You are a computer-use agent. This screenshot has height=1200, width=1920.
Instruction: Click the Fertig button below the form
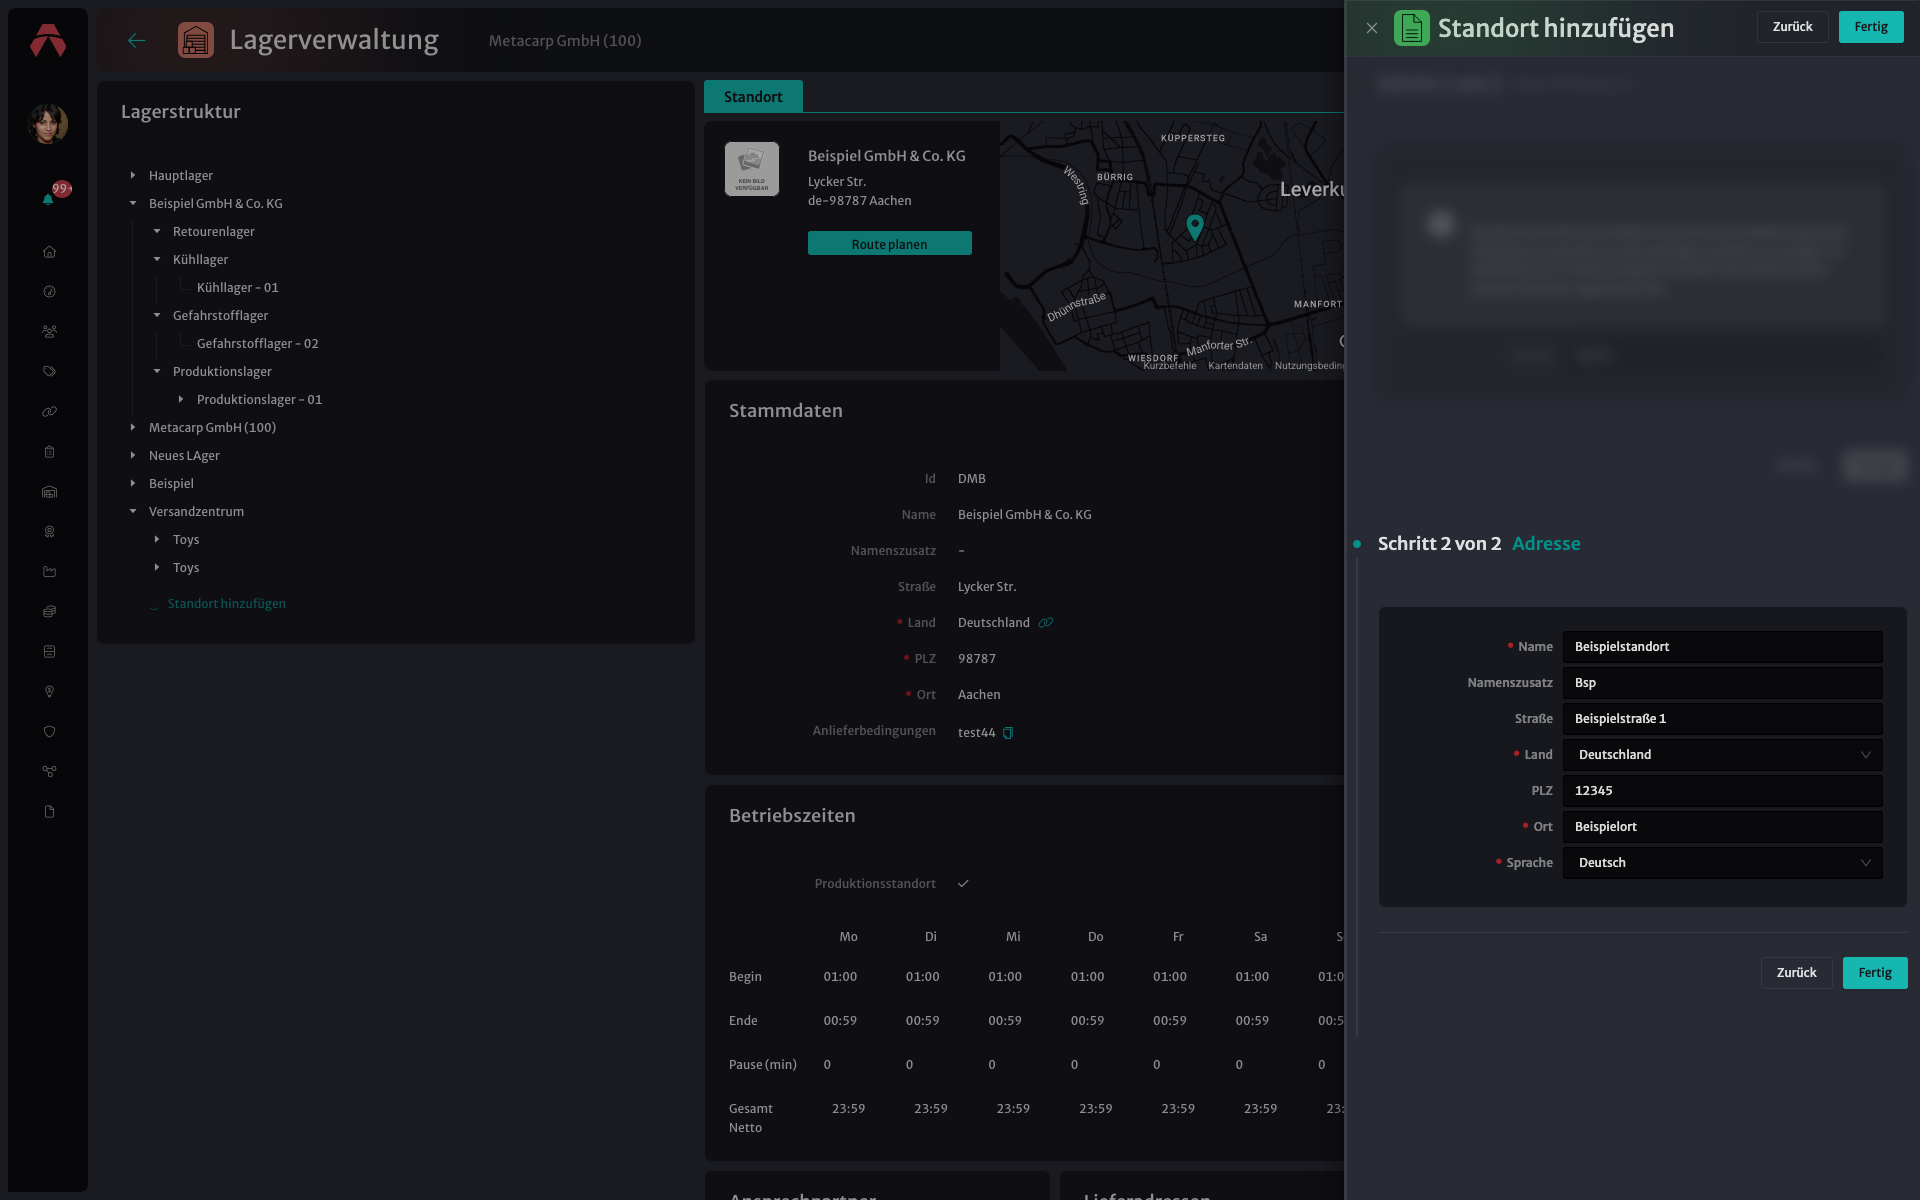[1875, 973]
